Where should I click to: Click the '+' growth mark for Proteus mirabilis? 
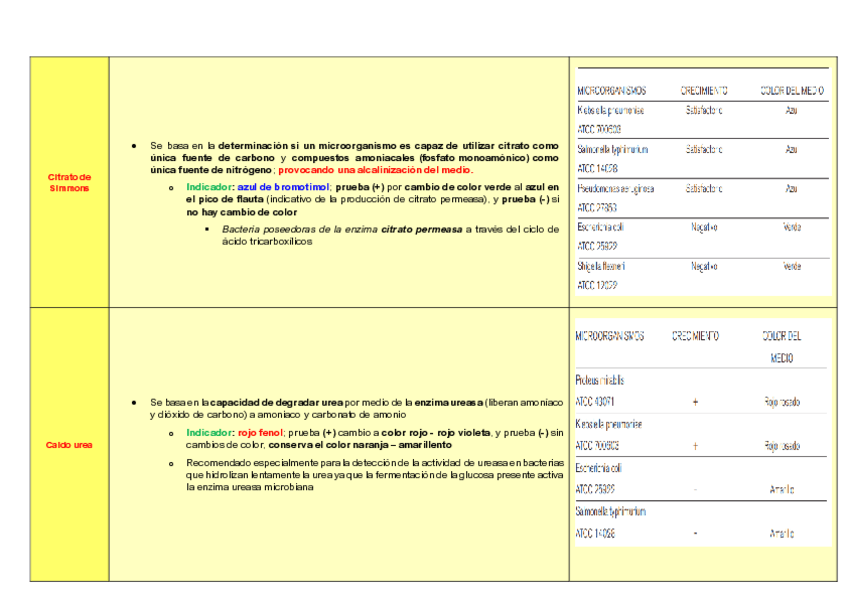click(x=695, y=402)
